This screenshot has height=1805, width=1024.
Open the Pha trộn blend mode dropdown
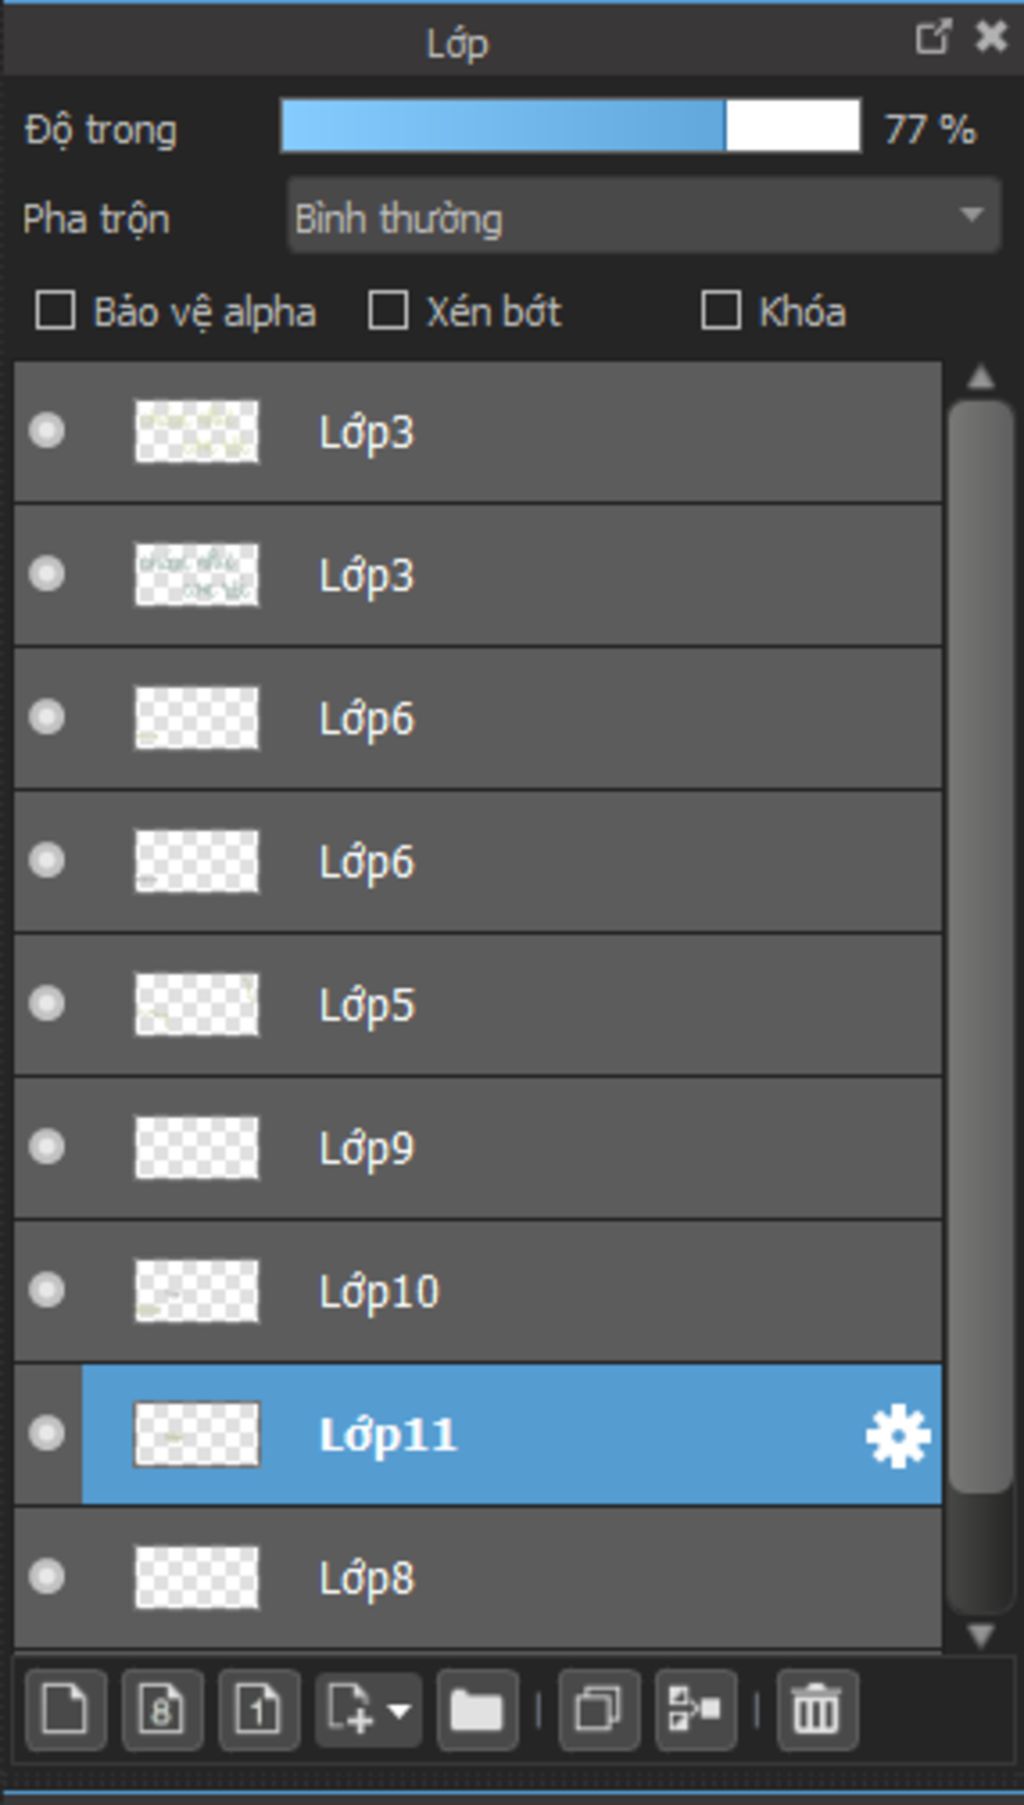(x=644, y=216)
